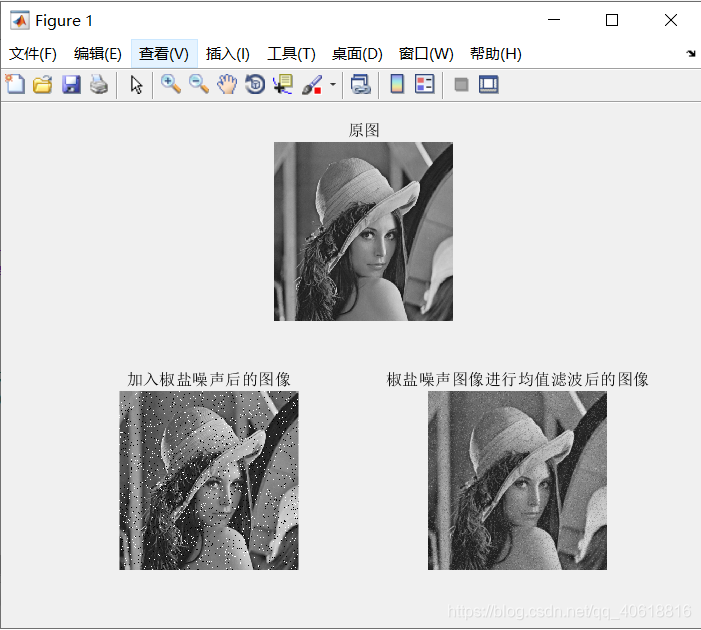Open the Brush tool color dropdown arrow

click(x=333, y=84)
